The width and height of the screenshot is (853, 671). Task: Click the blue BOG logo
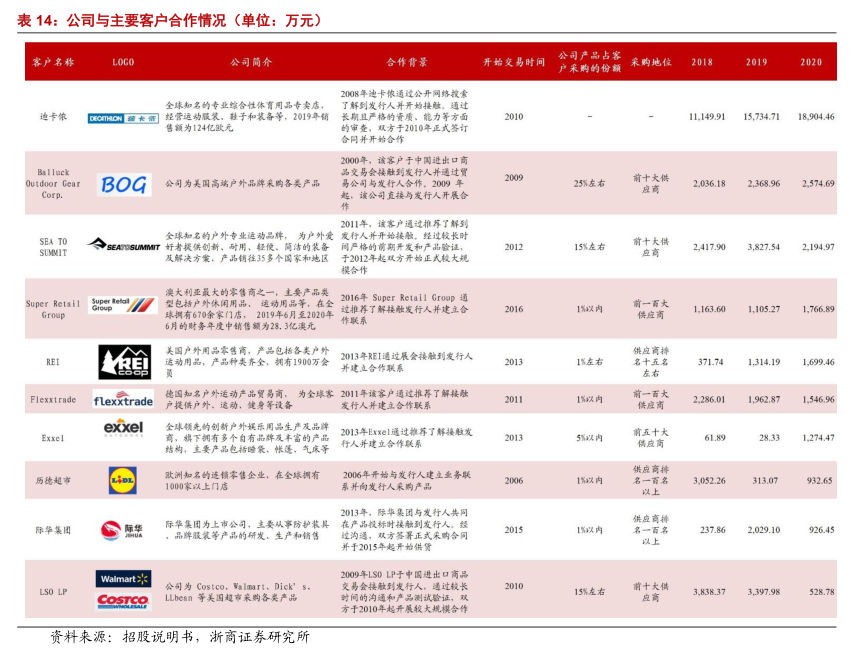click(x=123, y=184)
